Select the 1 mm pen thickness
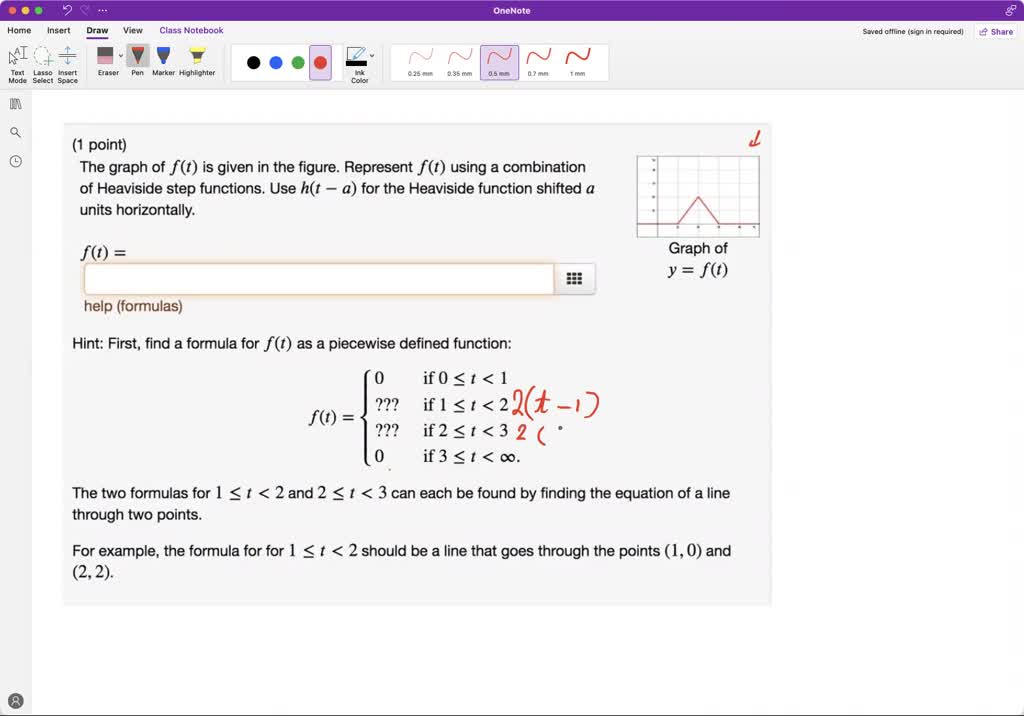The image size is (1024, 716). click(578, 61)
